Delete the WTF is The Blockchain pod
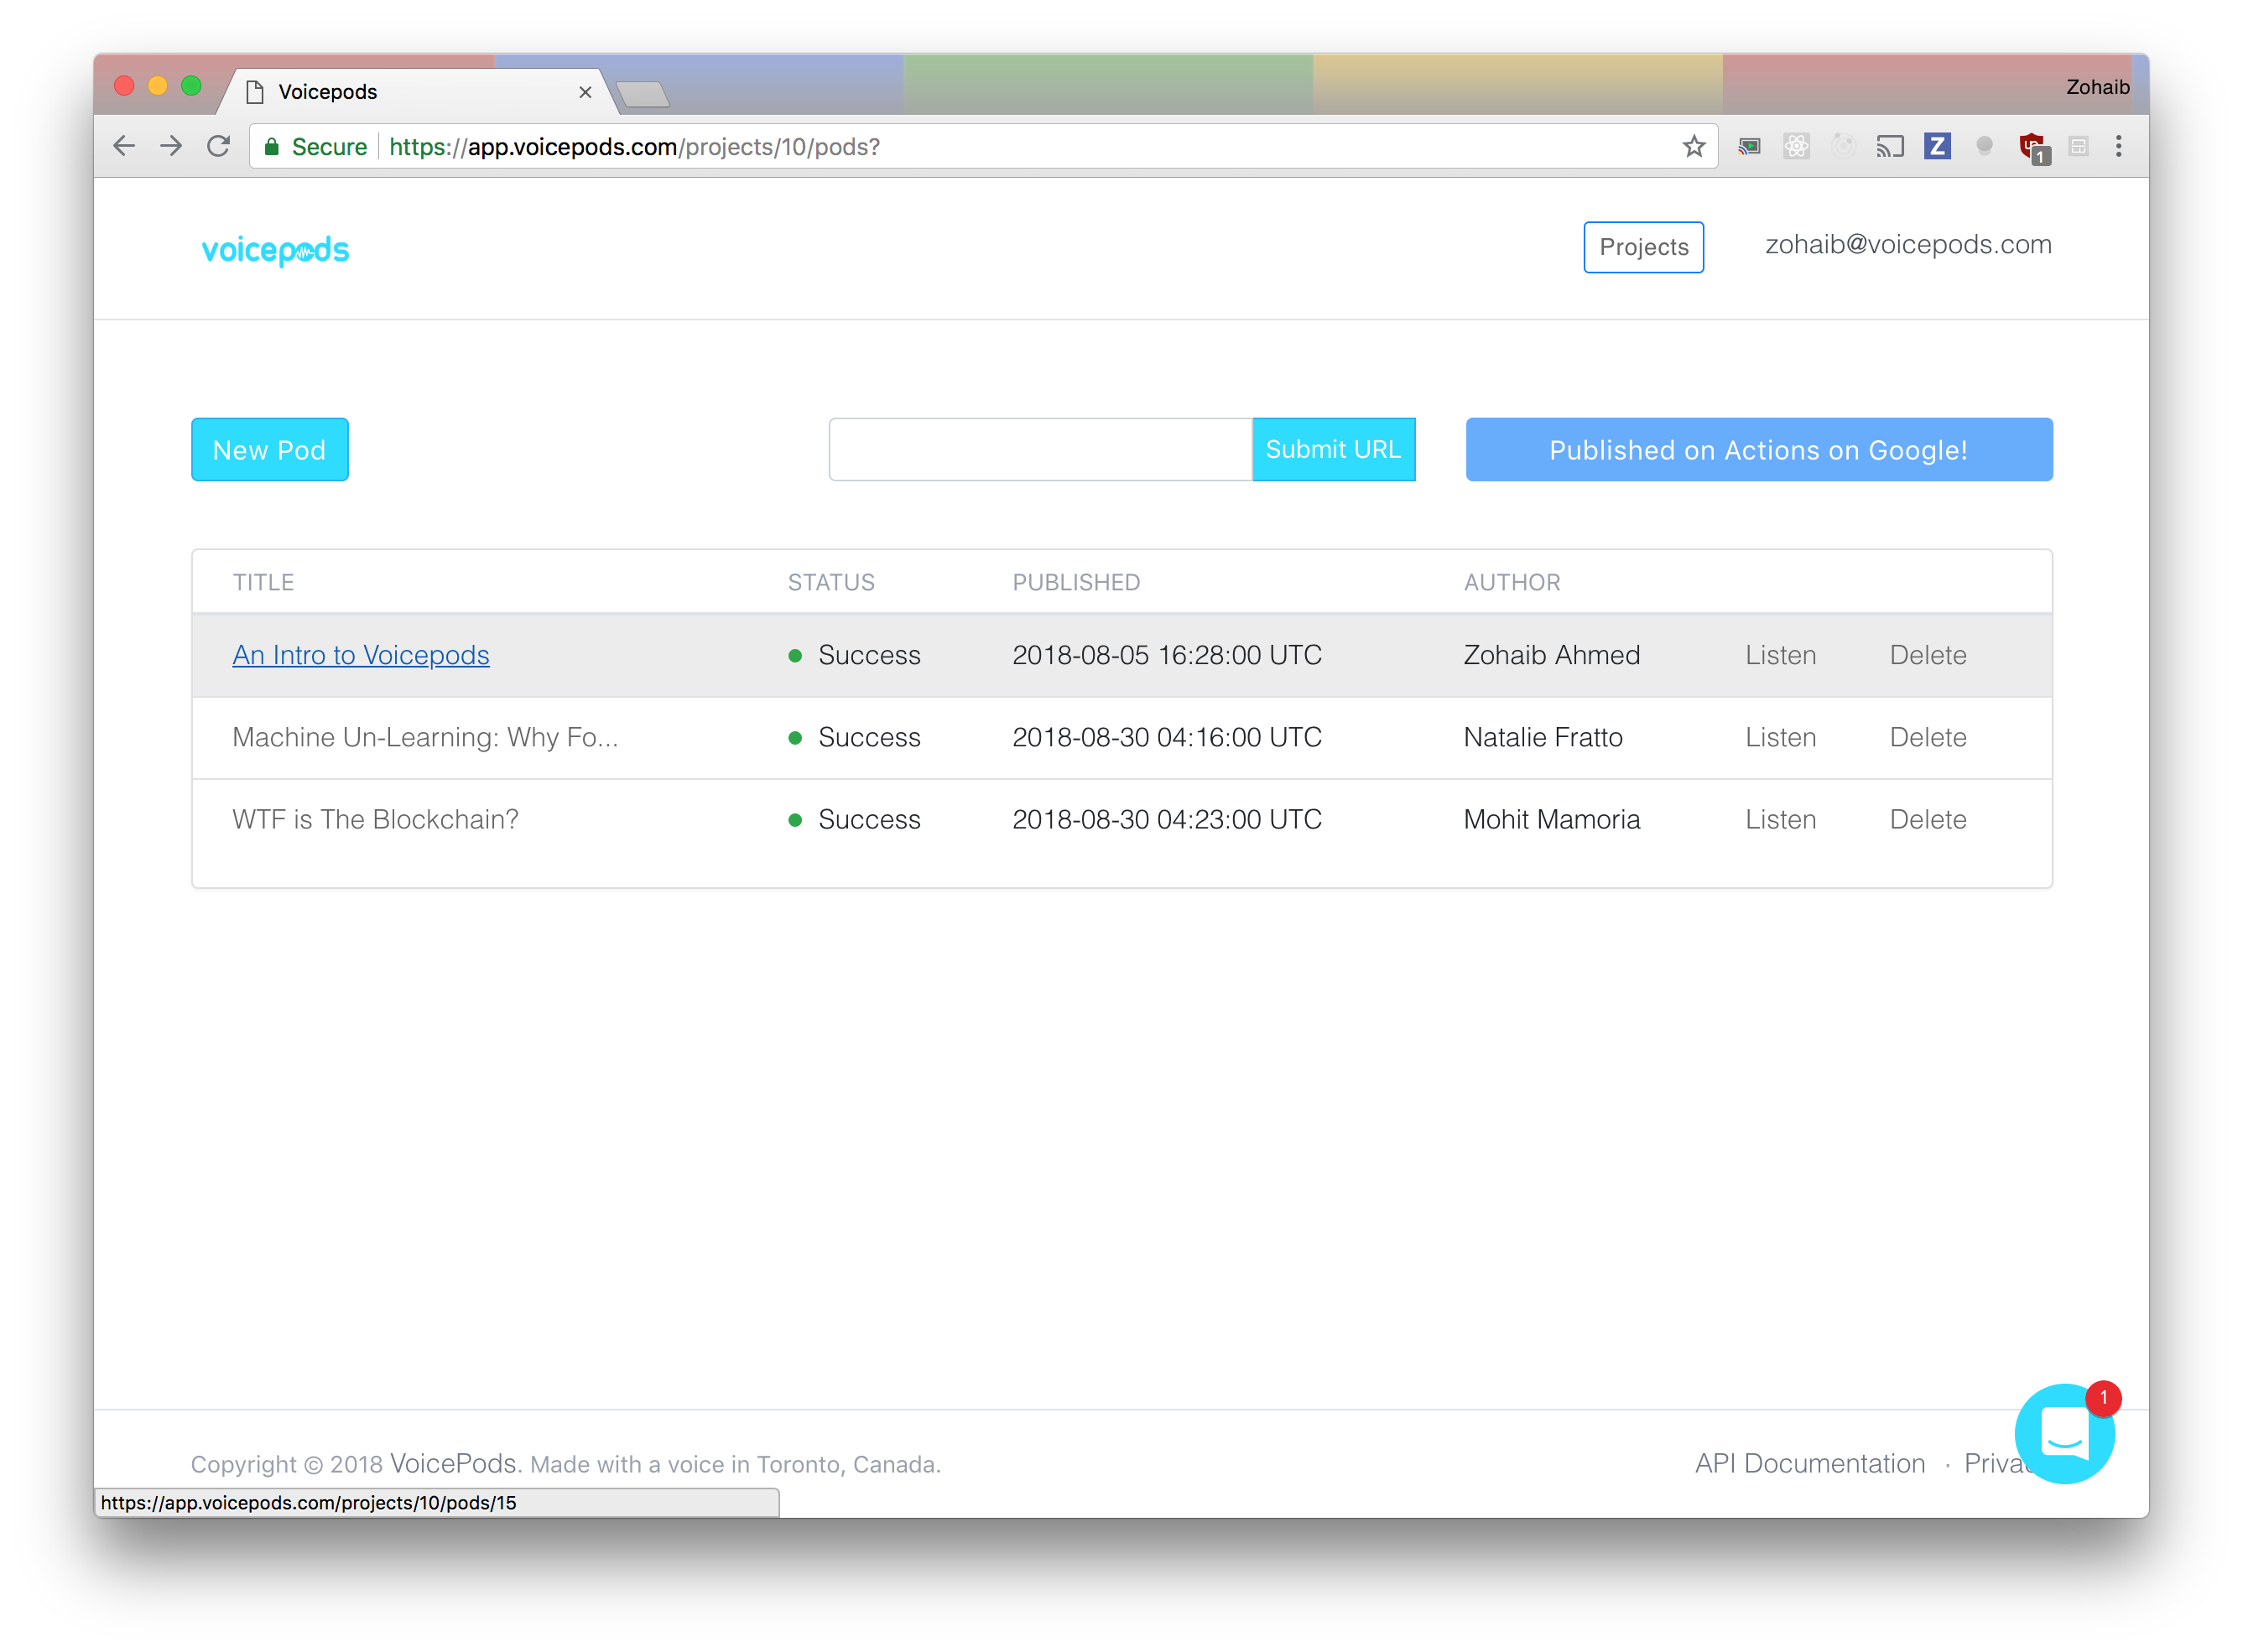This screenshot has height=1652, width=2243. tap(1927, 820)
